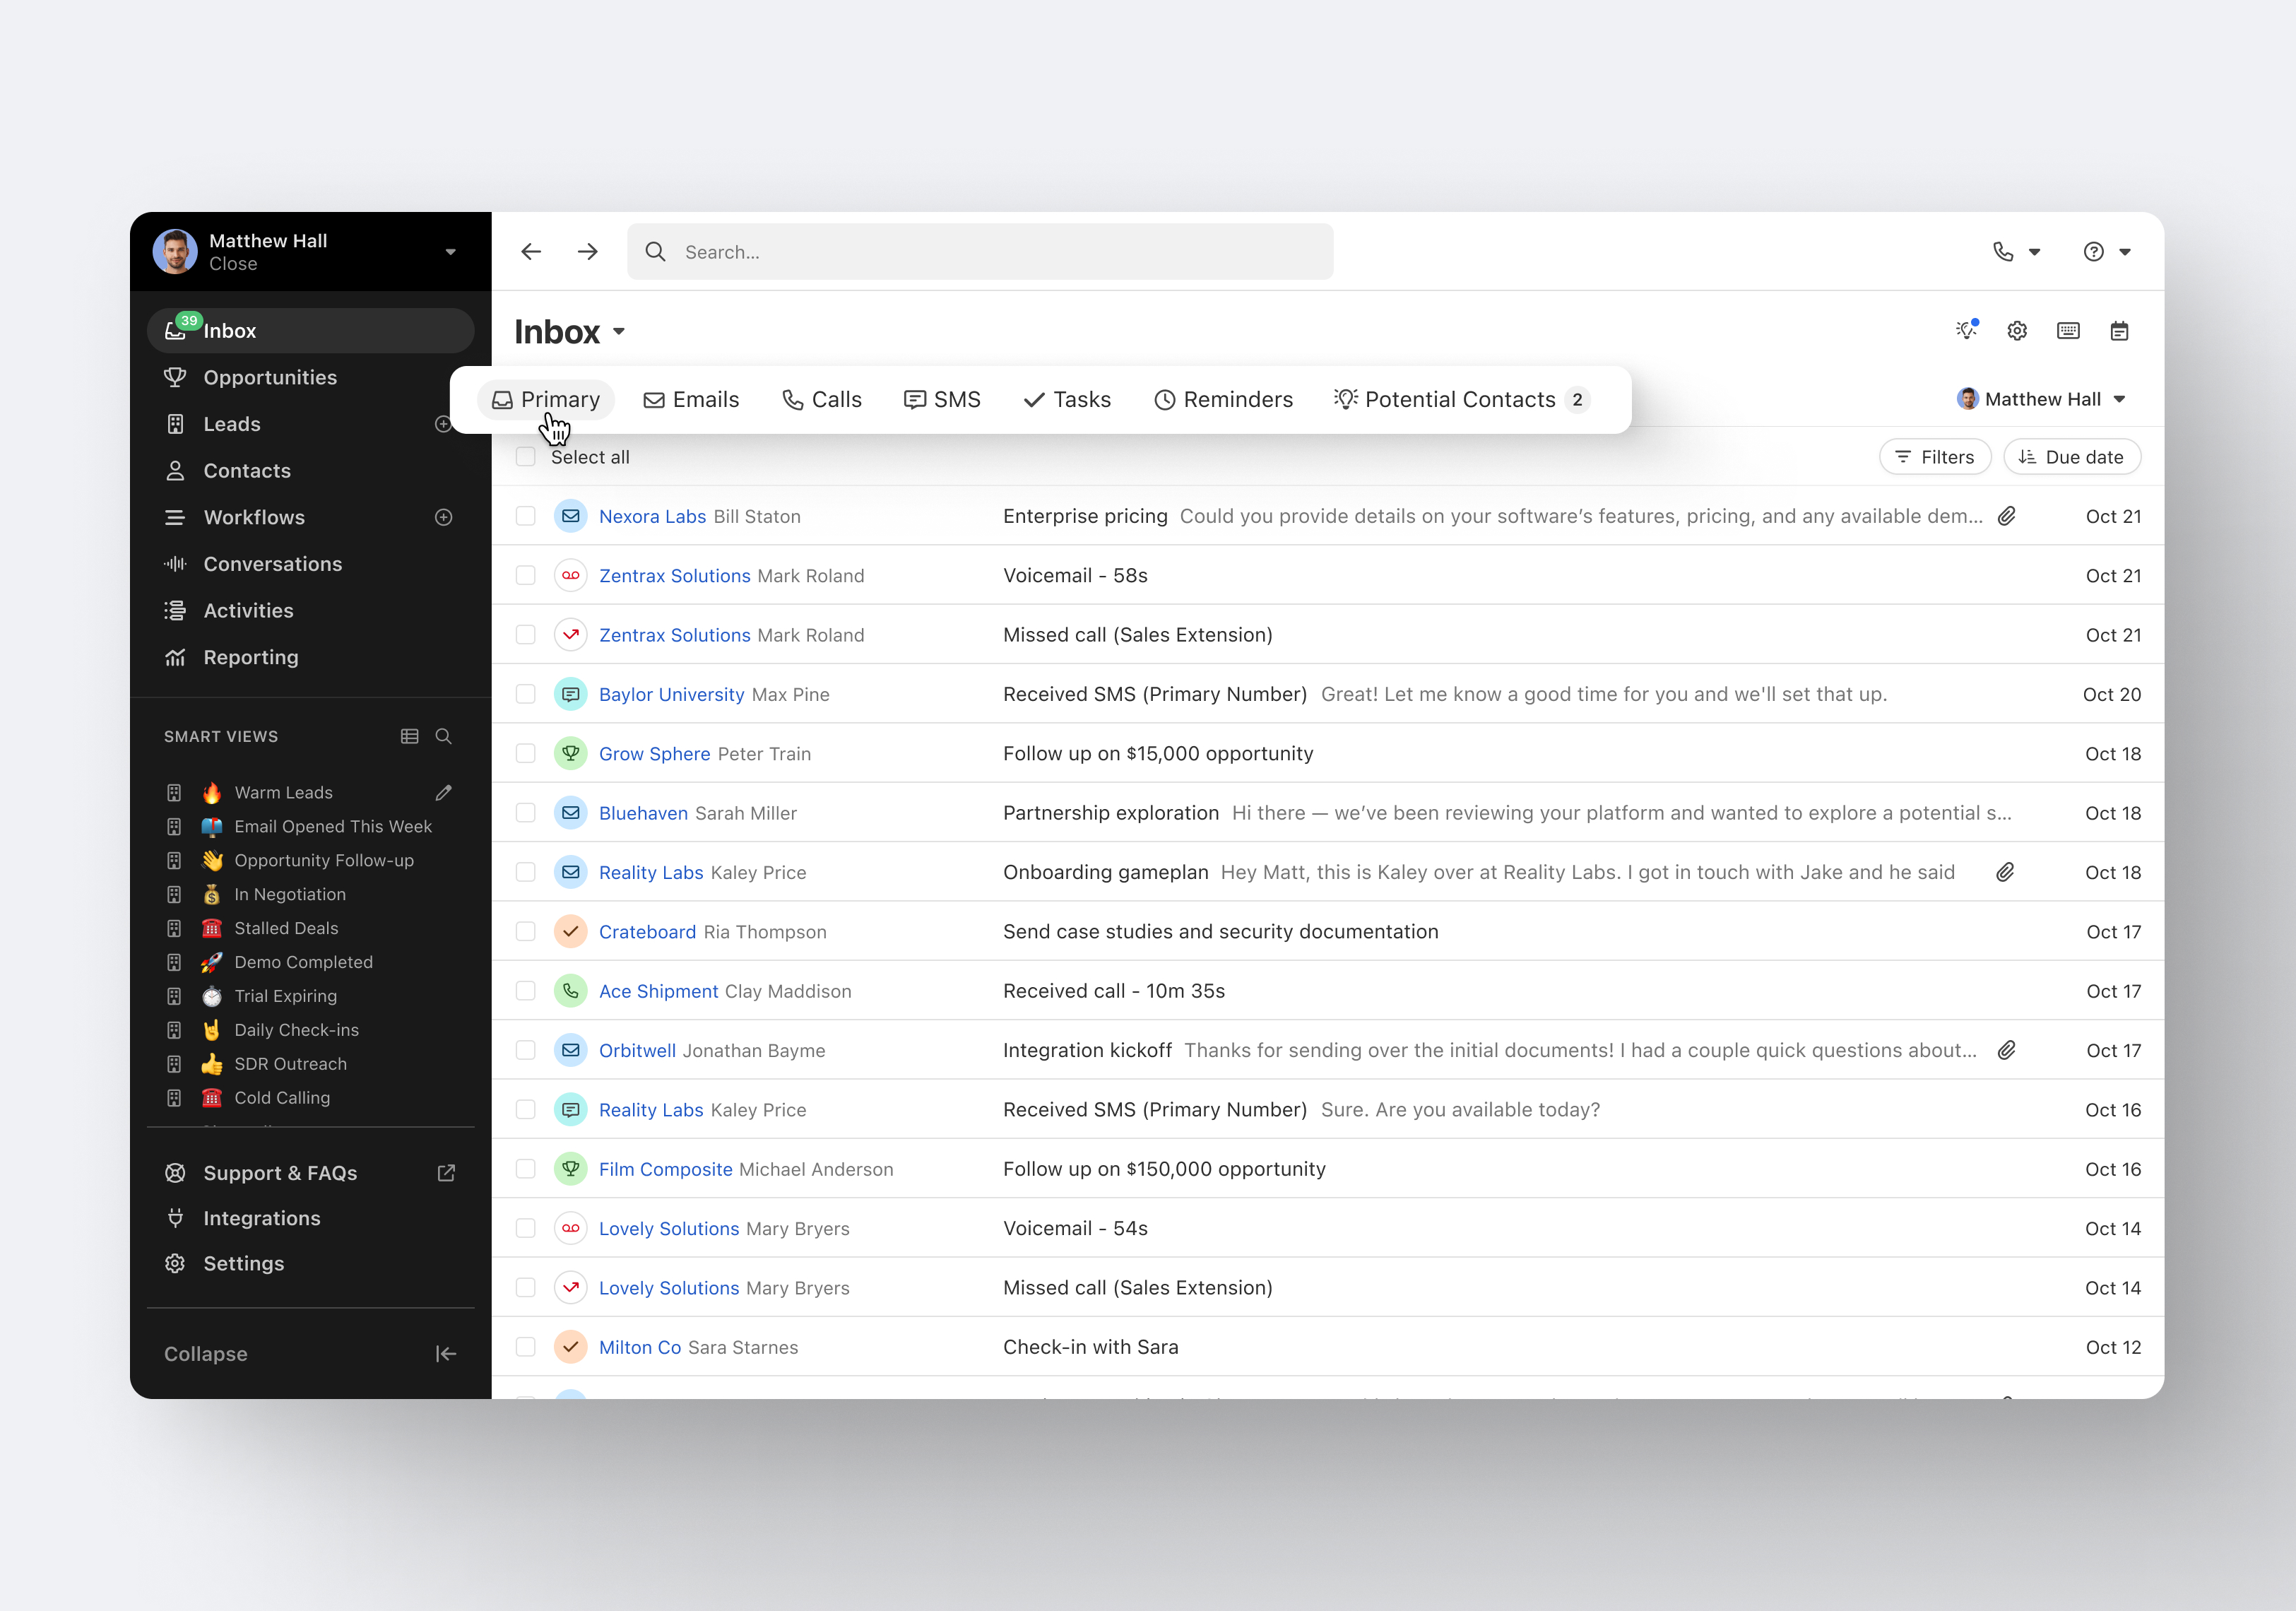Click the Smart Views search icon
The height and width of the screenshot is (1611, 2296).
(443, 737)
